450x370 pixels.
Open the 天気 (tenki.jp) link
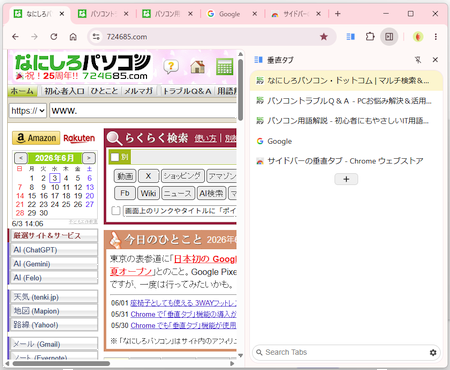[54, 297]
